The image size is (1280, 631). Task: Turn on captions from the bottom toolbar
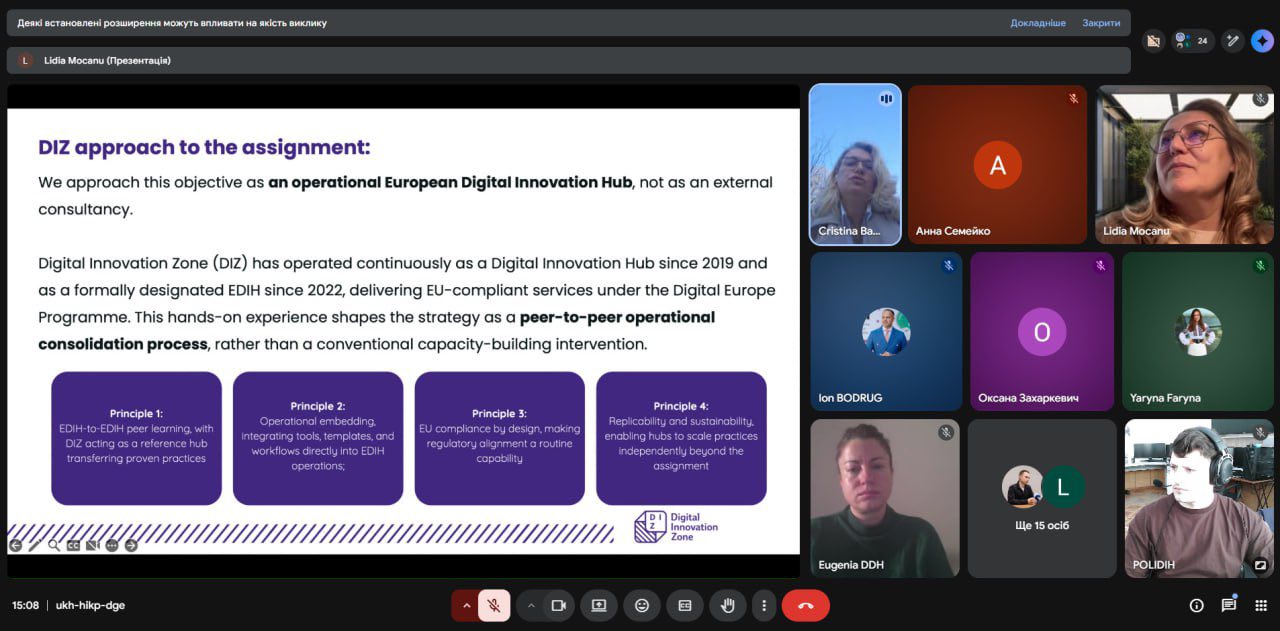coord(685,605)
